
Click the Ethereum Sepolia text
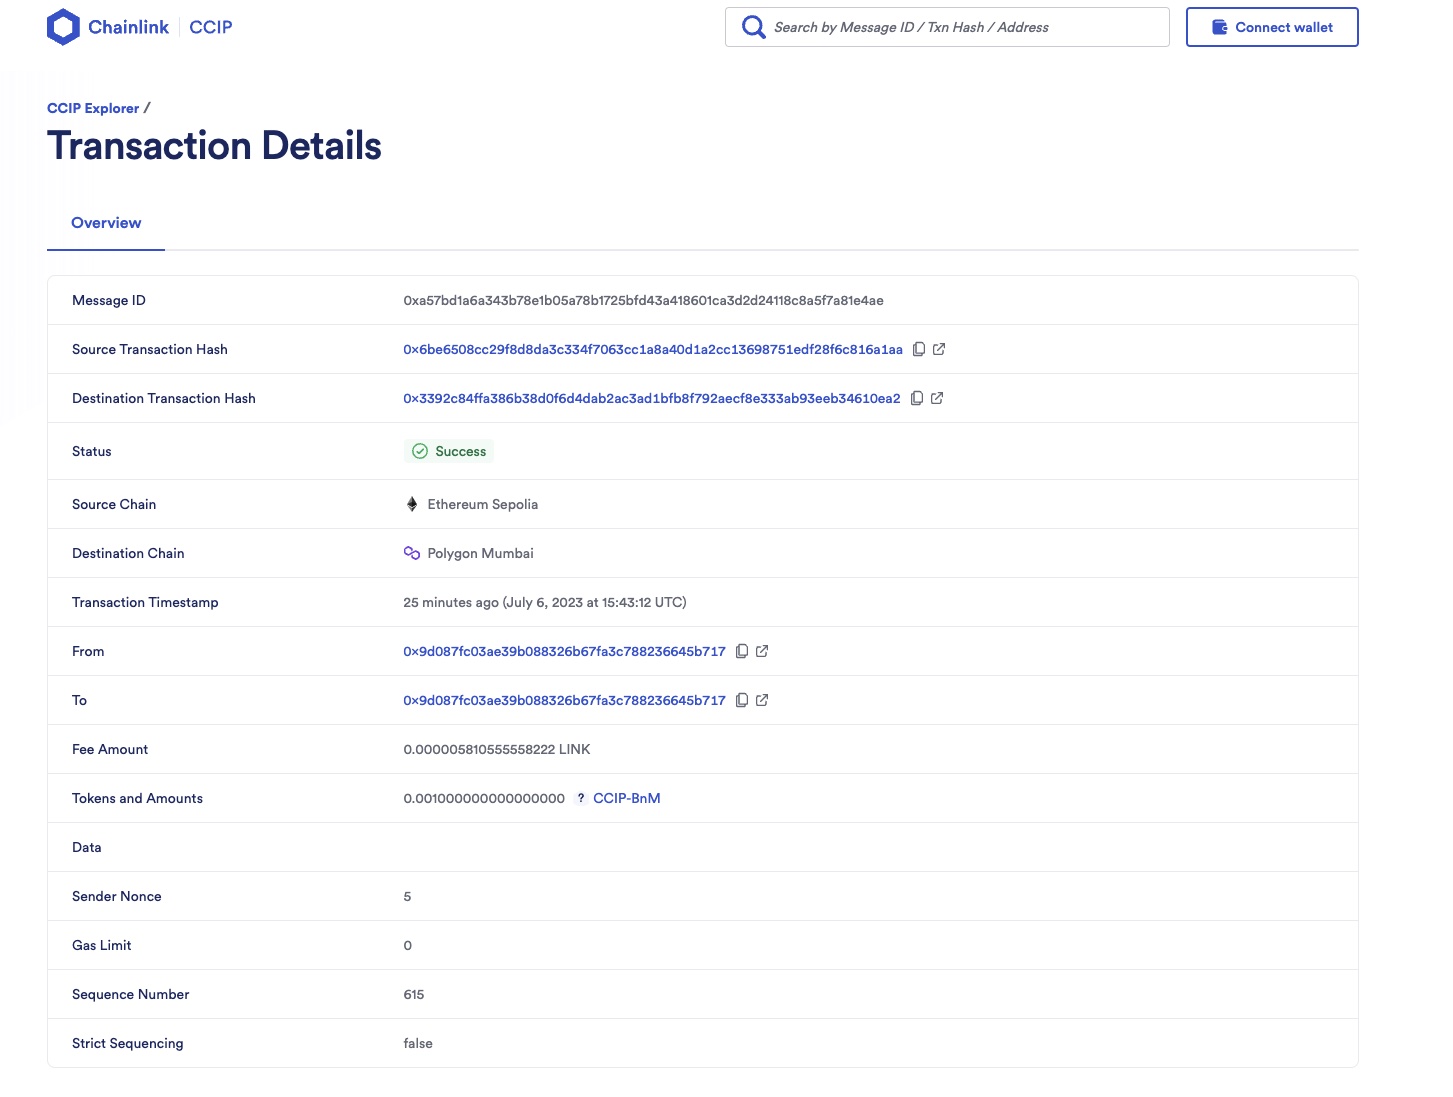point(483,504)
